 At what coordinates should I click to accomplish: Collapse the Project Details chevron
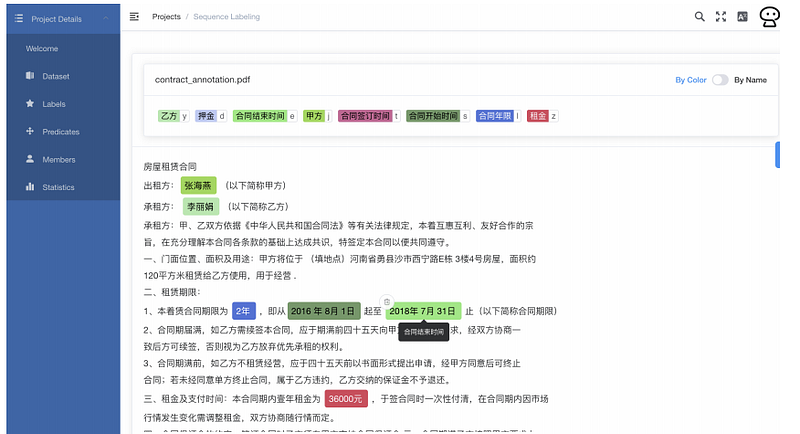coord(106,18)
